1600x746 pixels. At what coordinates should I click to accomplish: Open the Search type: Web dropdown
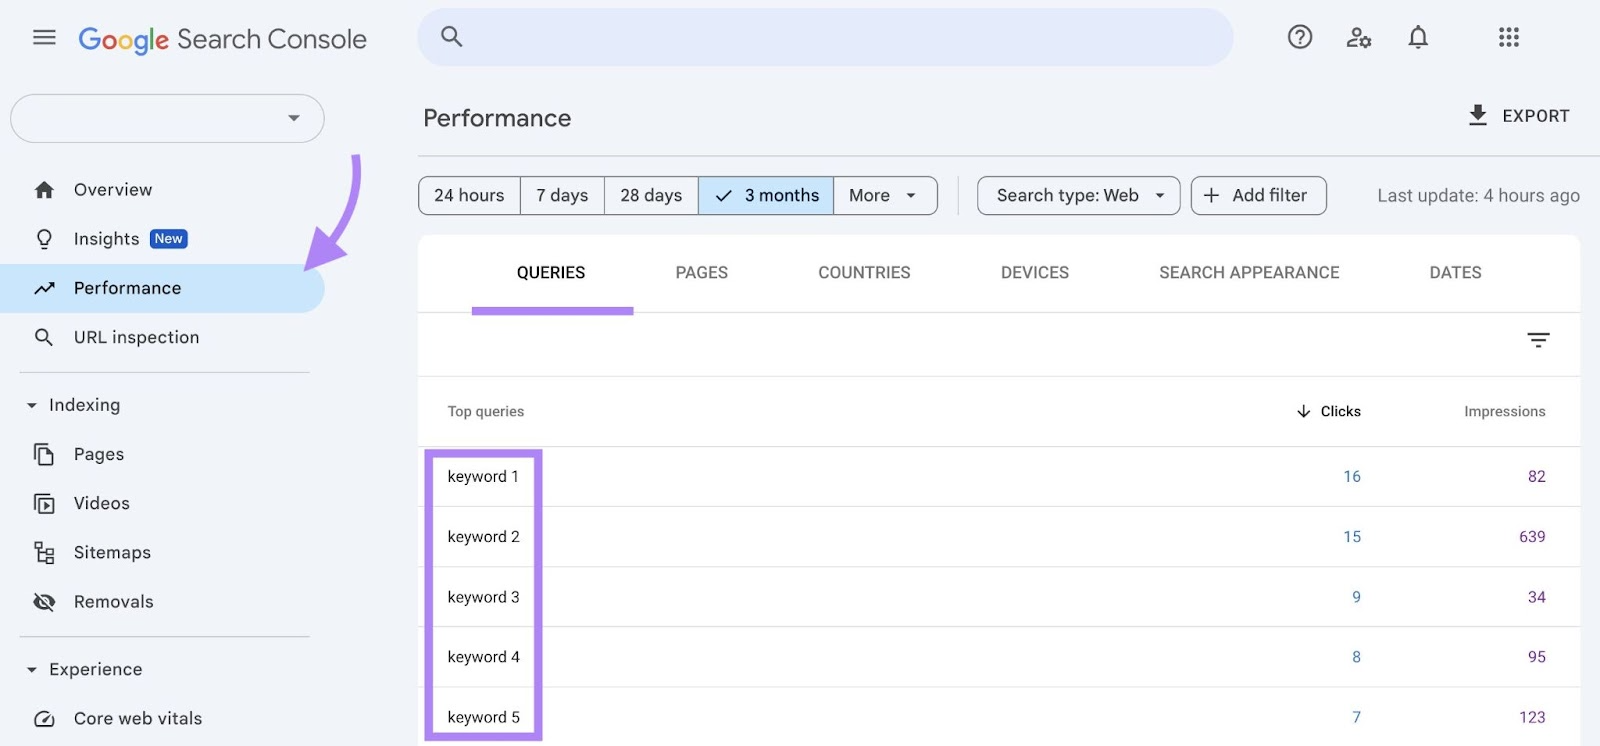(1078, 196)
